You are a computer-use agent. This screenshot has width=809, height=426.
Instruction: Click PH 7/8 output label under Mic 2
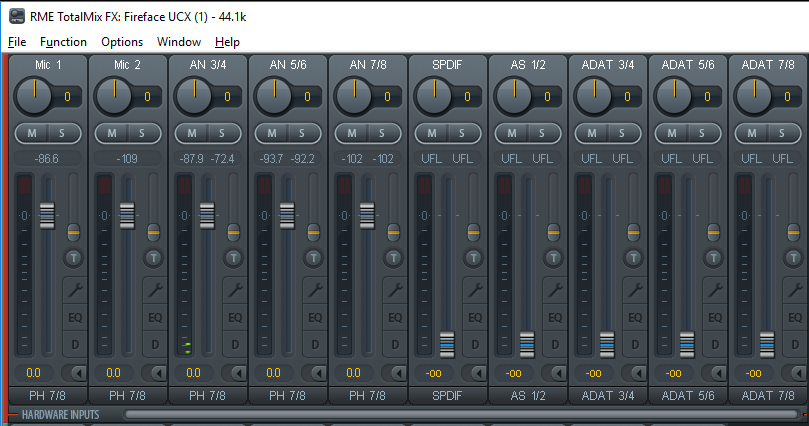(128, 396)
